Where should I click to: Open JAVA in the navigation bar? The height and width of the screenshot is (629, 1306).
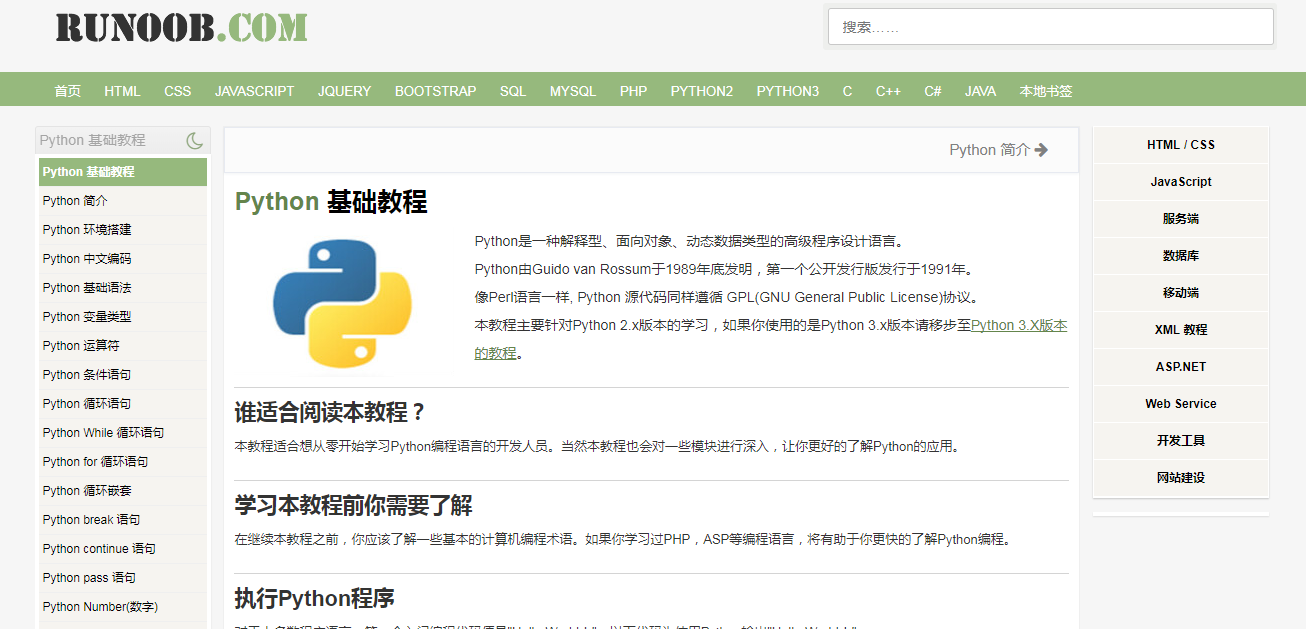pyautogui.click(x=980, y=91)
